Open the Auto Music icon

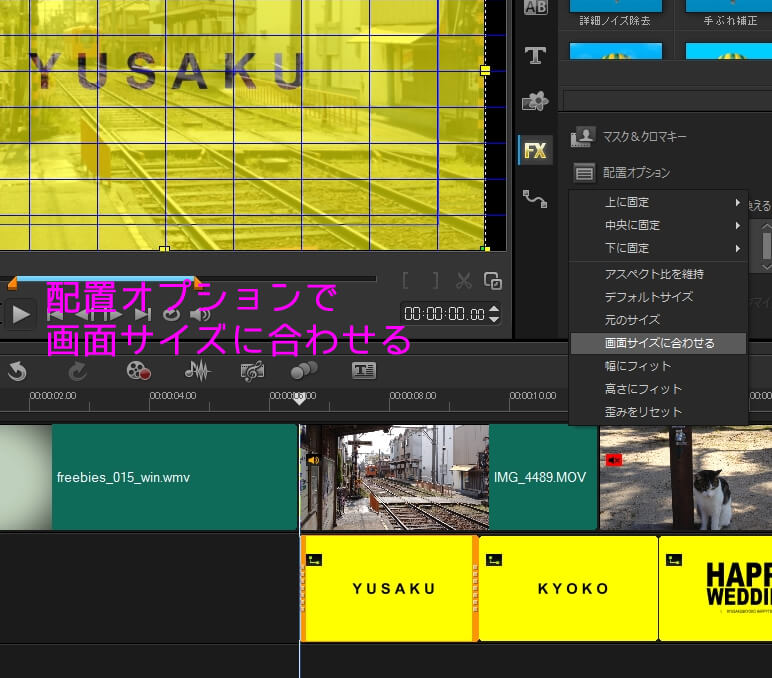[x=253, y=371]
